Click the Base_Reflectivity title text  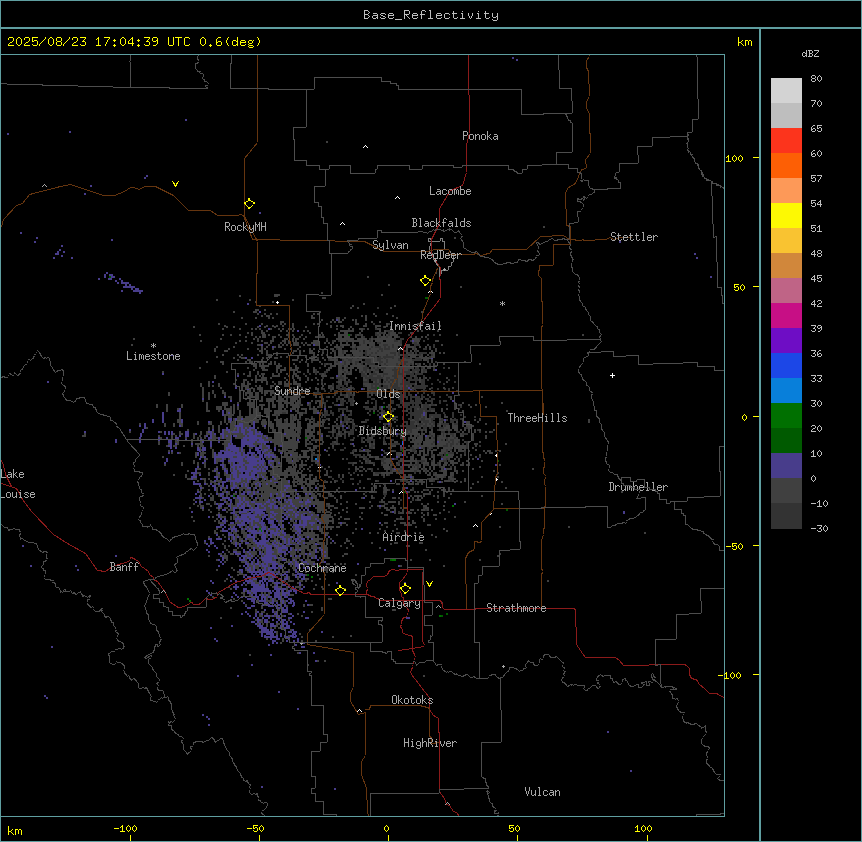431,15
